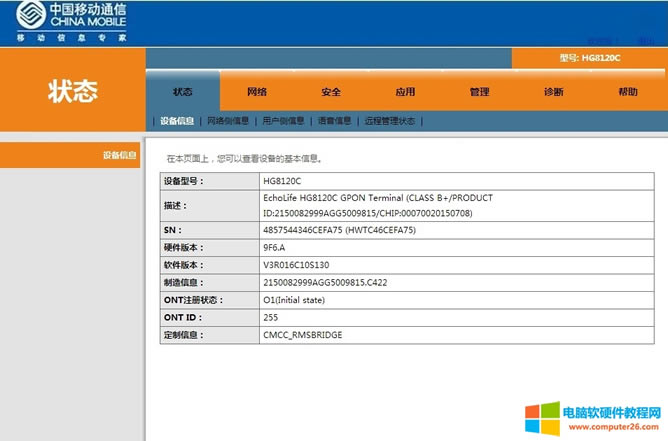
Task: Show the 用户侧信息 page
Action: tap(283, 121)
